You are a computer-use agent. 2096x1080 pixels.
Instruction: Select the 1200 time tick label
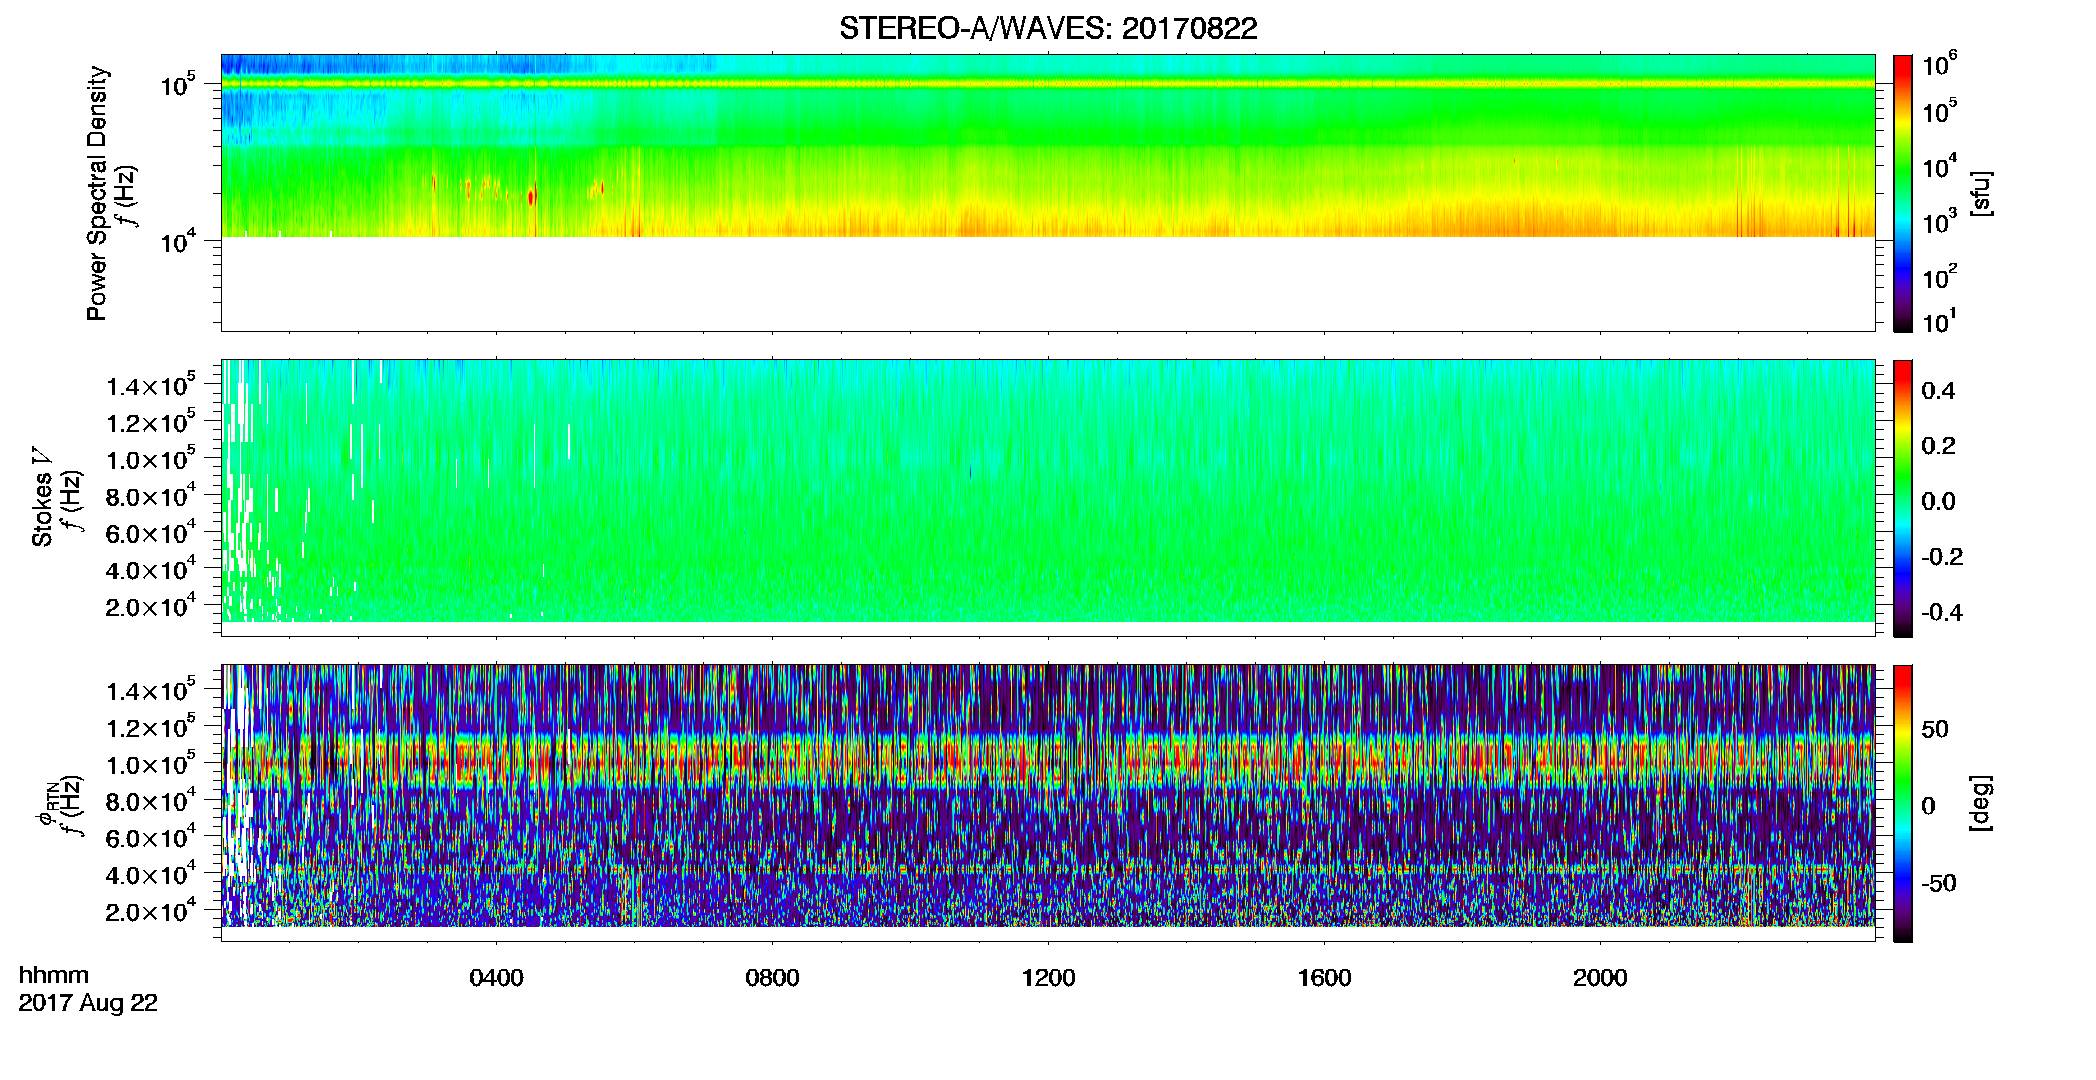click(1048, 978)
